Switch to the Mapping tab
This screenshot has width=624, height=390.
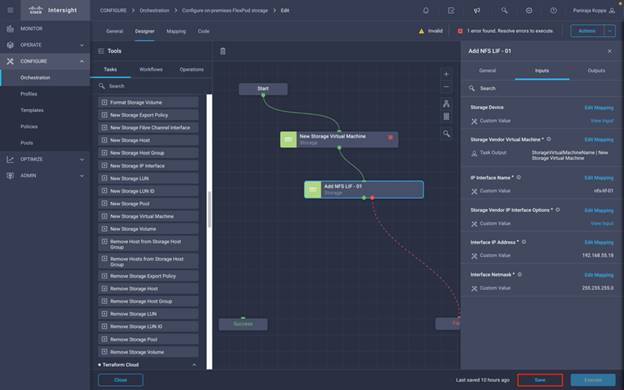176,31
